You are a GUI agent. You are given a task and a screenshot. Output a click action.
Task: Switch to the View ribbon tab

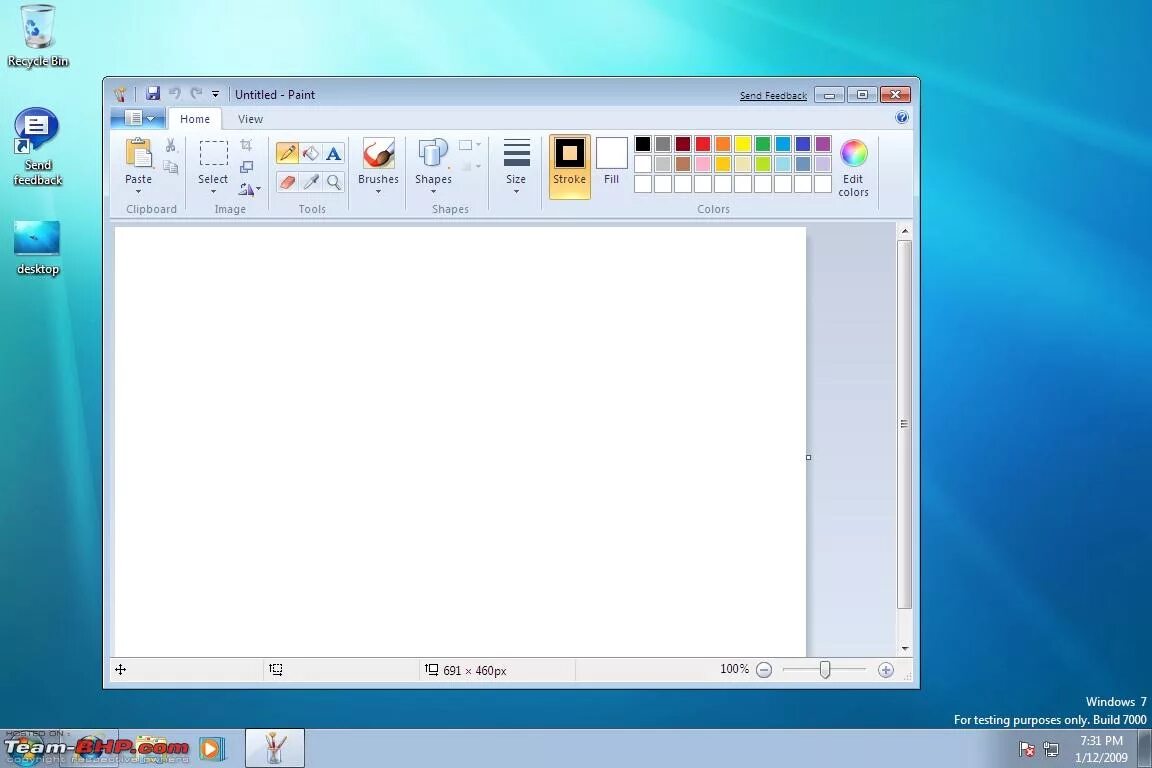click(250, 118)
